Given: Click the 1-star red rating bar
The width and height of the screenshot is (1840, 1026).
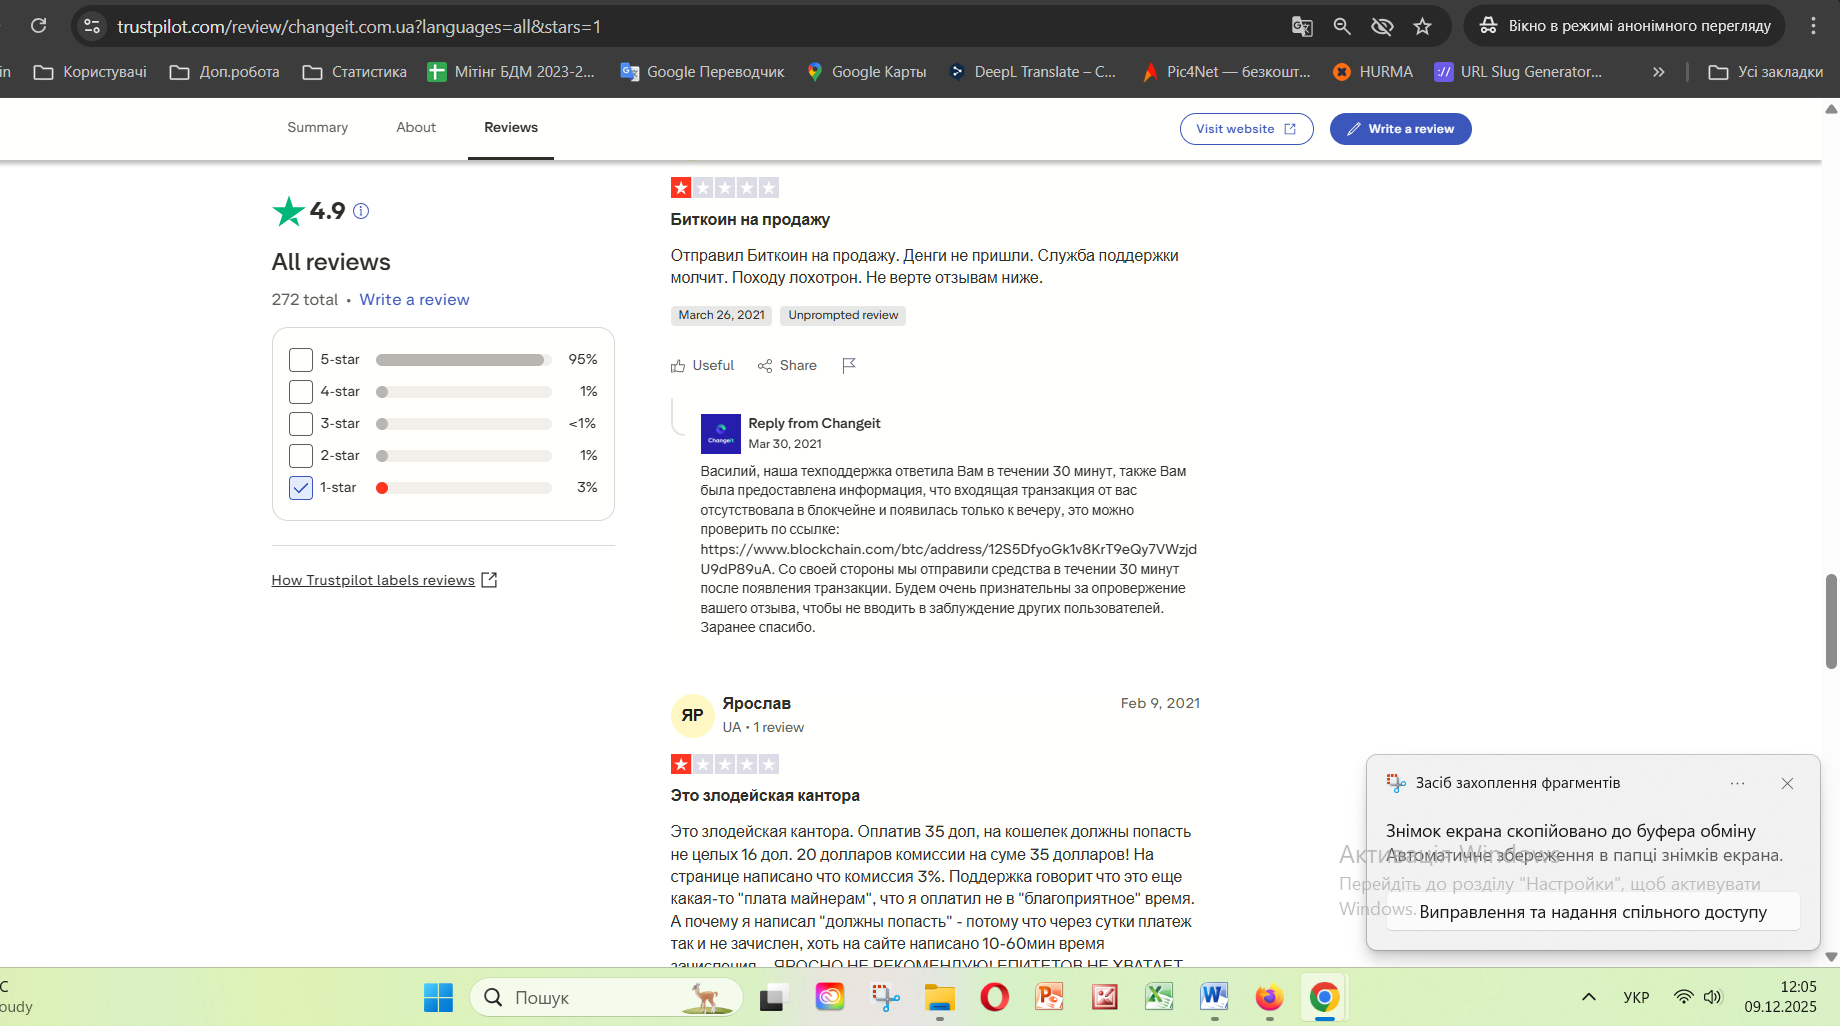Looking at the screenshot, I should [x=464, y=488].
